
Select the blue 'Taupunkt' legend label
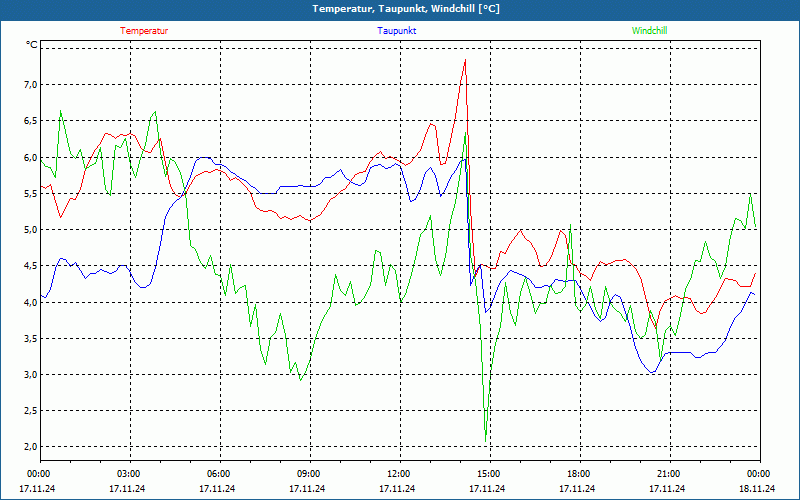click(396, 31)
